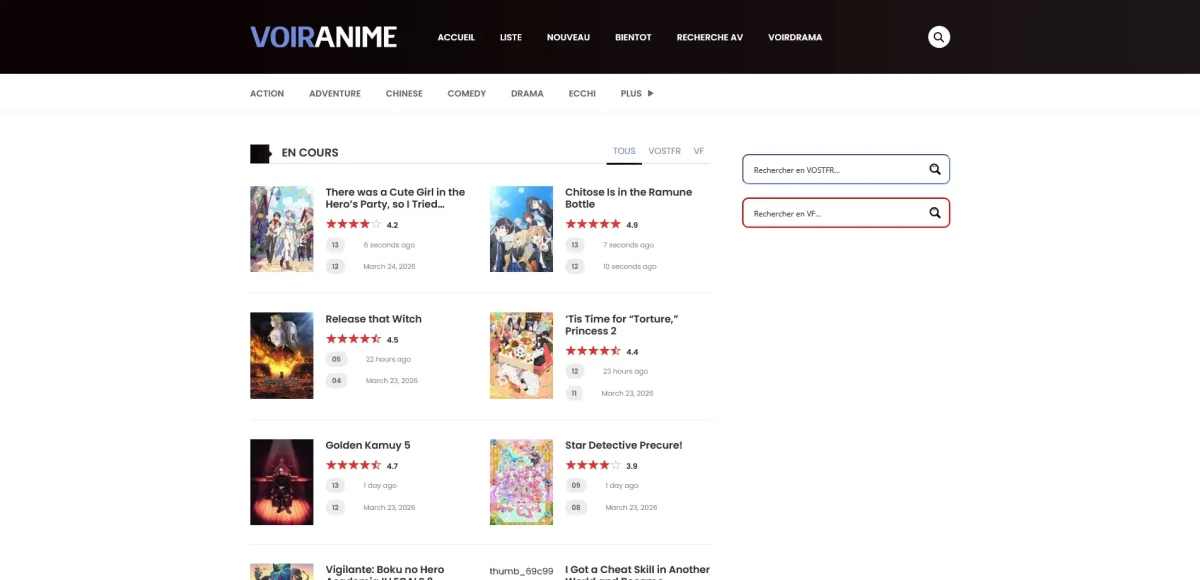Screen dimensions: 1200x580
Task: Click the EN COURS section heading
Action: coord(310,153)
